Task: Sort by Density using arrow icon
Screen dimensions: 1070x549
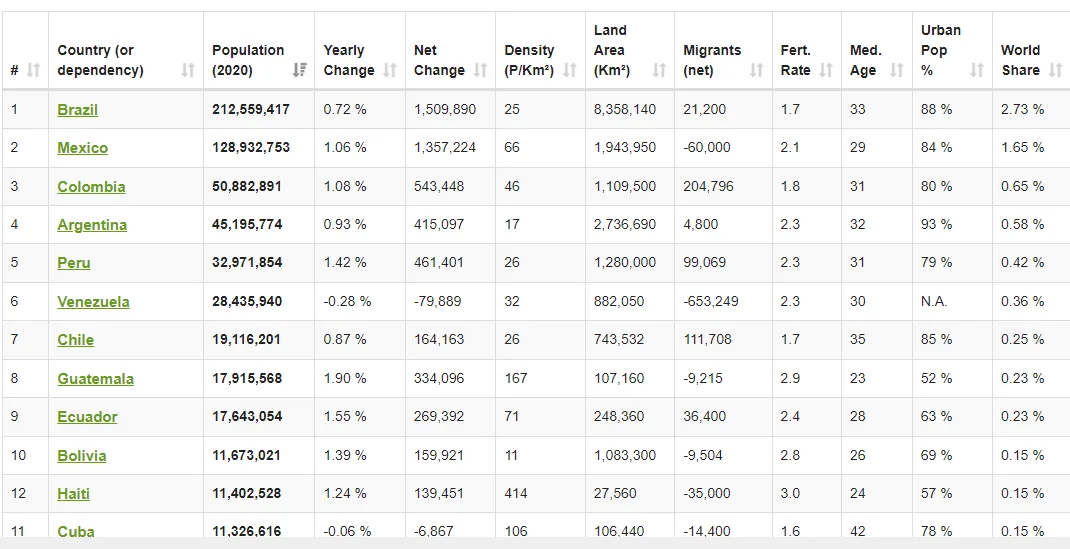Action: tap(570, 70)
